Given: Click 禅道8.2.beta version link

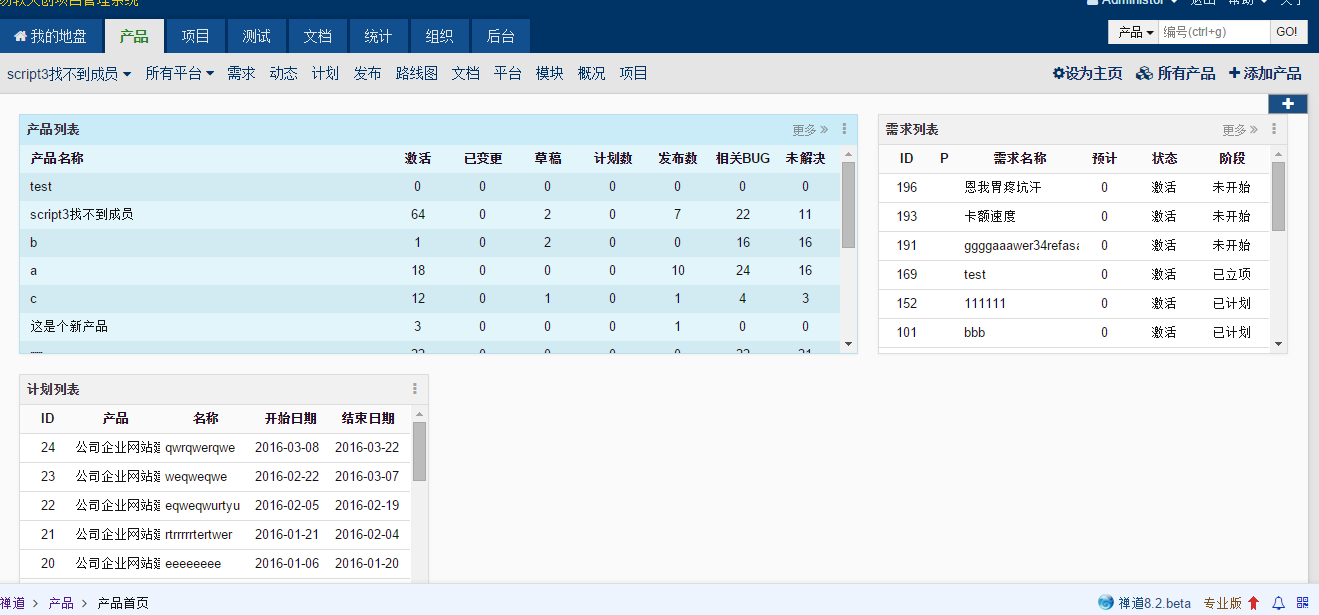Looking at the screenshot, I should [x=1154, y=603].
